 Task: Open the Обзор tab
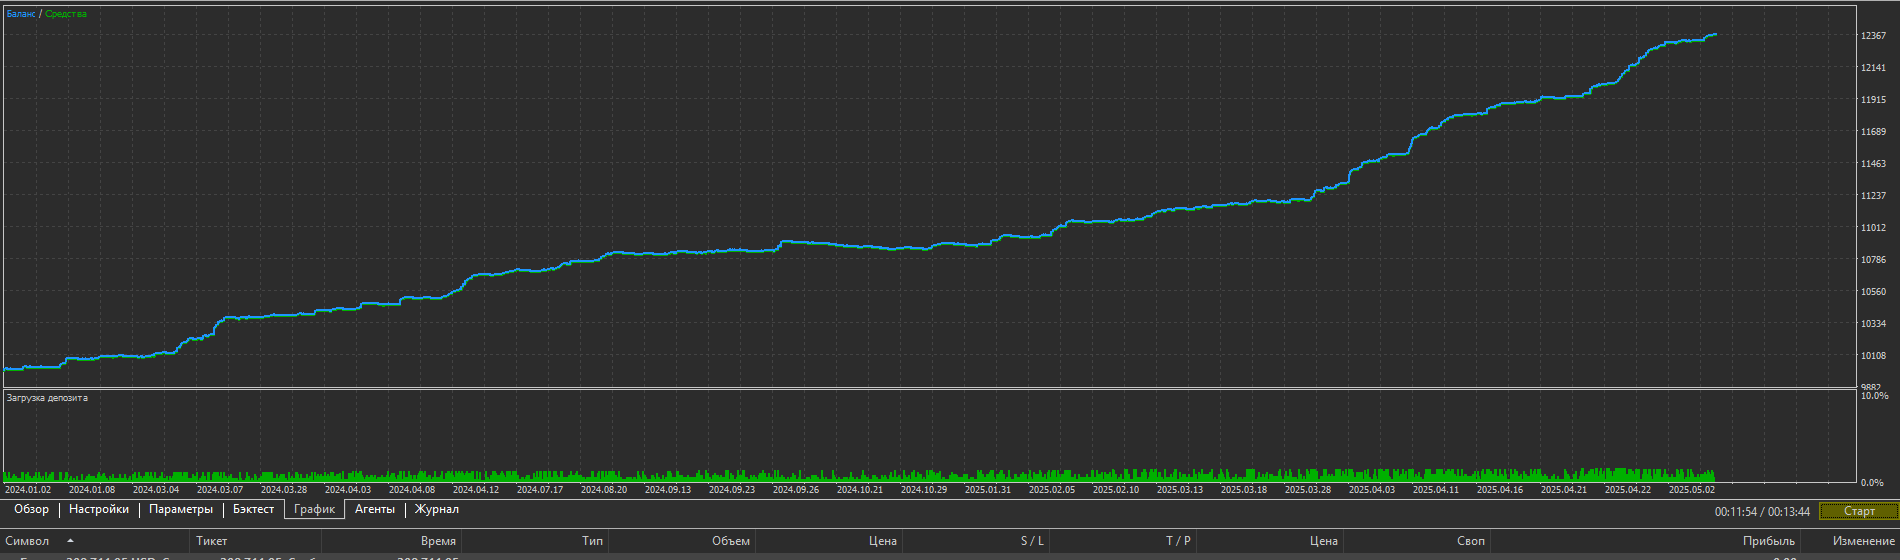coord(31,510)
